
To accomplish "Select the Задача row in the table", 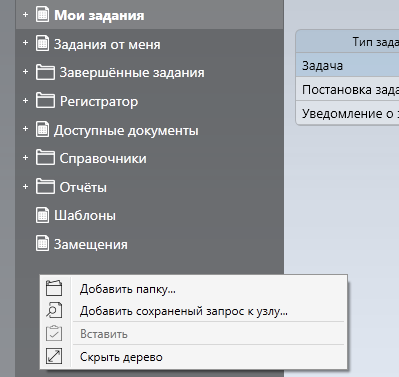I will tap(347, 65).
